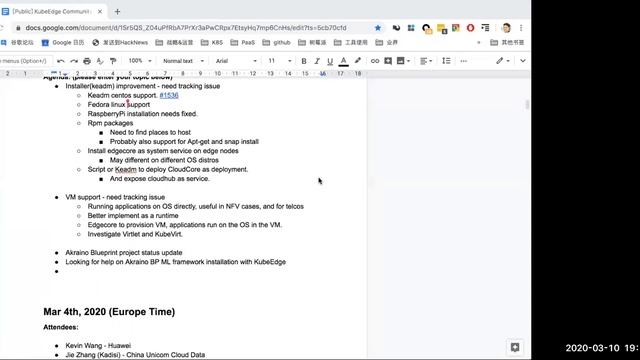Click the search menus field
The image size is (640, 360).
pyautogui.click(x=25, y=61)
